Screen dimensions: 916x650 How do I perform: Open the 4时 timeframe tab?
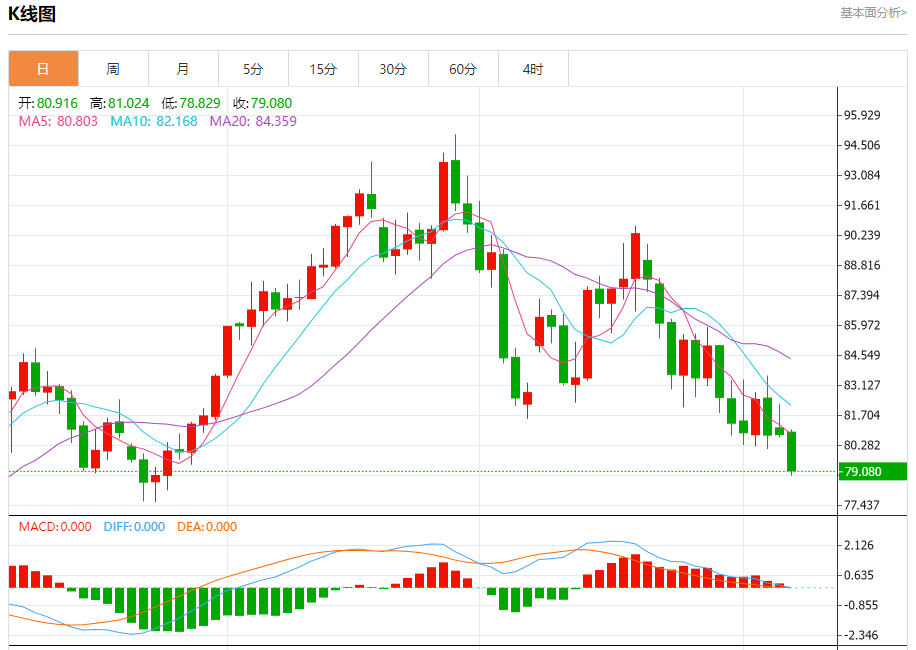tap(533, 69)
